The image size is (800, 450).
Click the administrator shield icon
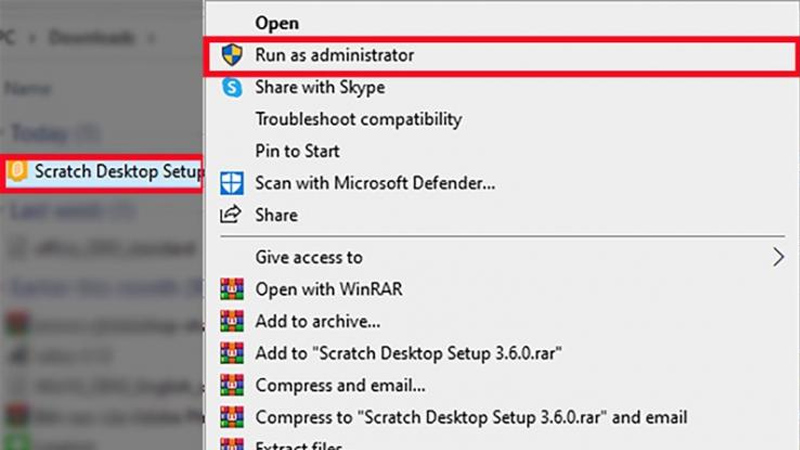coord(232,55)
